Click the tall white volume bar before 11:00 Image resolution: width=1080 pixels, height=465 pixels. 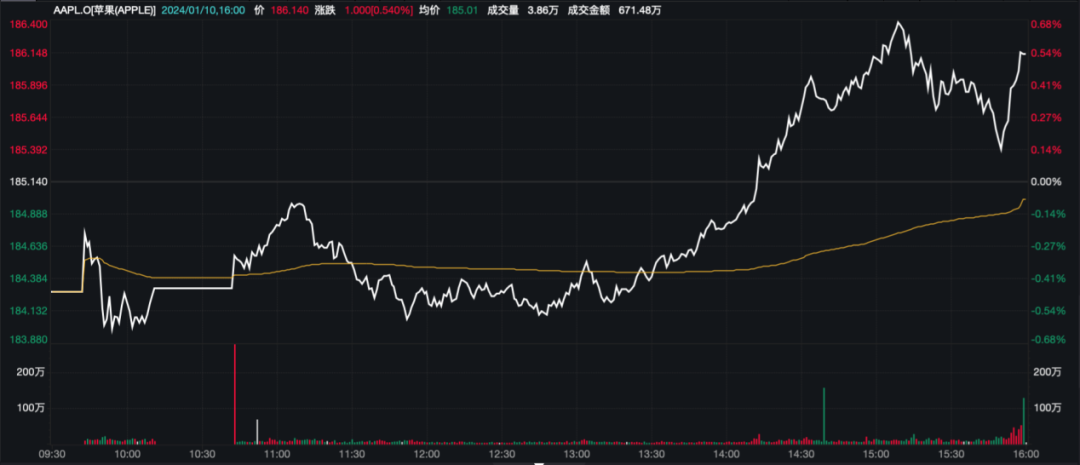[258, 431]
